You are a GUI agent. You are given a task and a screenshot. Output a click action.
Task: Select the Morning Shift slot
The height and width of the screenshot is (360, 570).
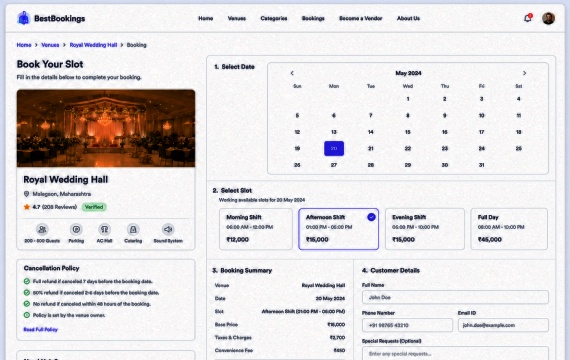tap(256, 229)
